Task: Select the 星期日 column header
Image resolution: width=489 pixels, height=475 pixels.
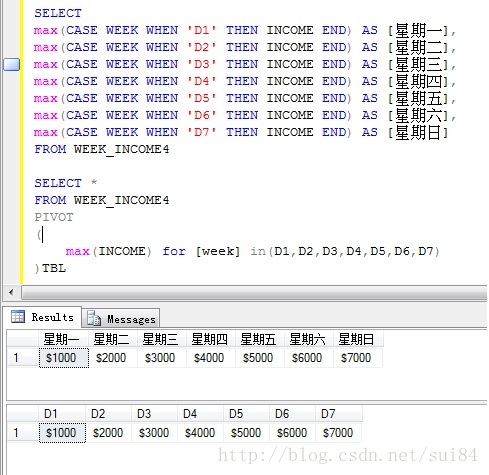Action: pos(358,339)
